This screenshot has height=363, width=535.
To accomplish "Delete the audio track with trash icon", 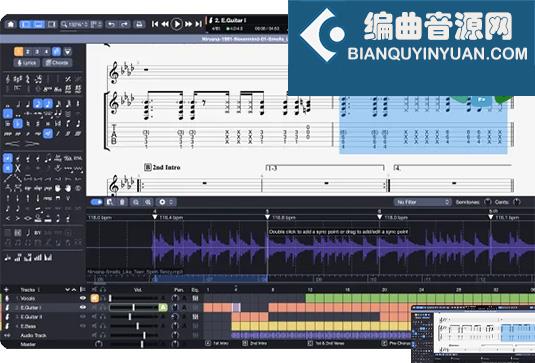I will 122,202.
